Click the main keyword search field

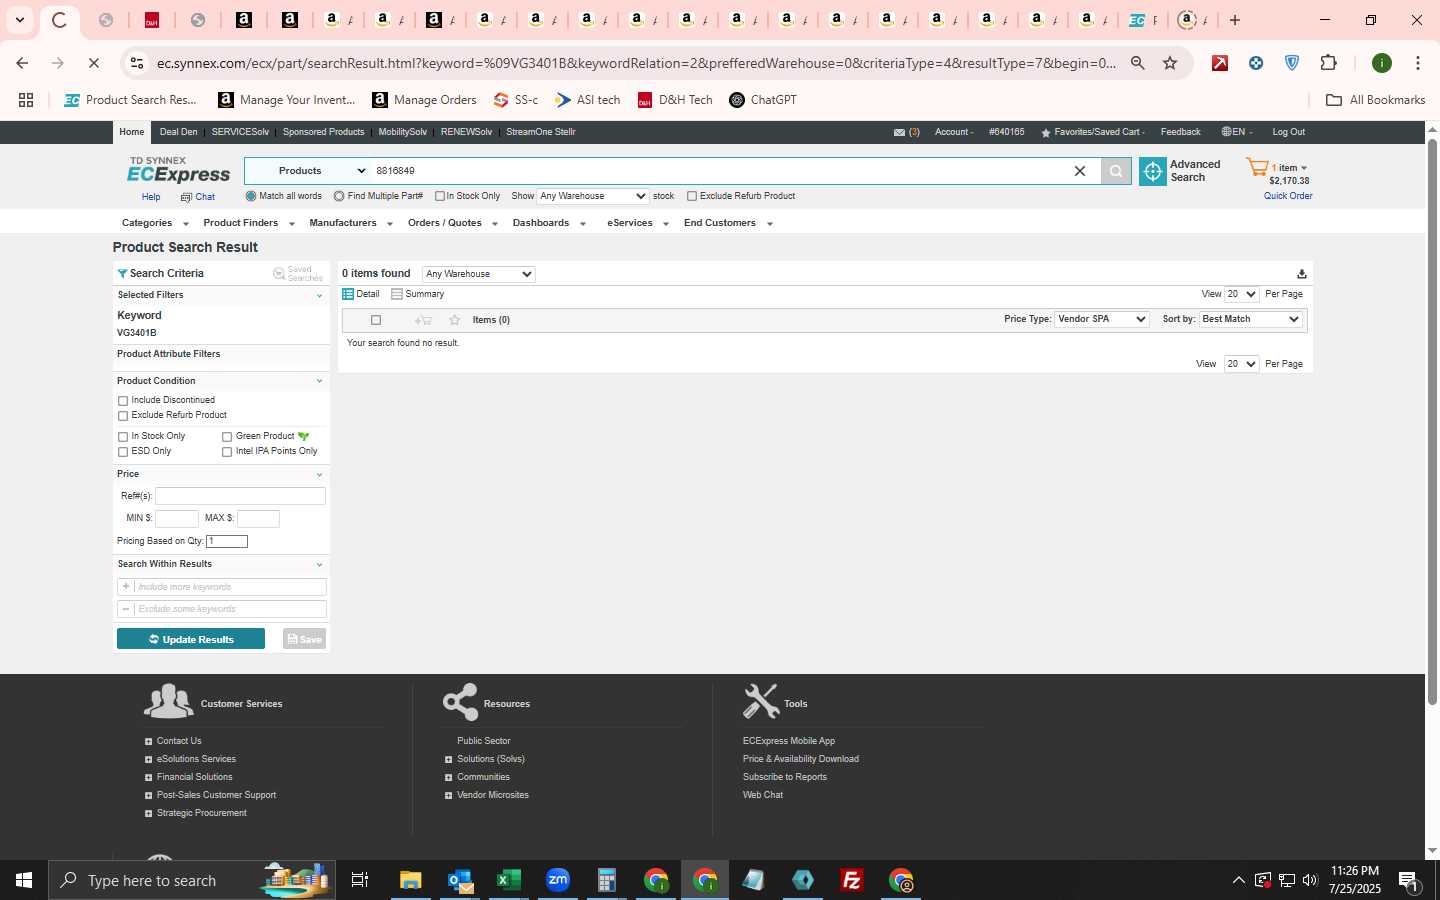(718, 171)
